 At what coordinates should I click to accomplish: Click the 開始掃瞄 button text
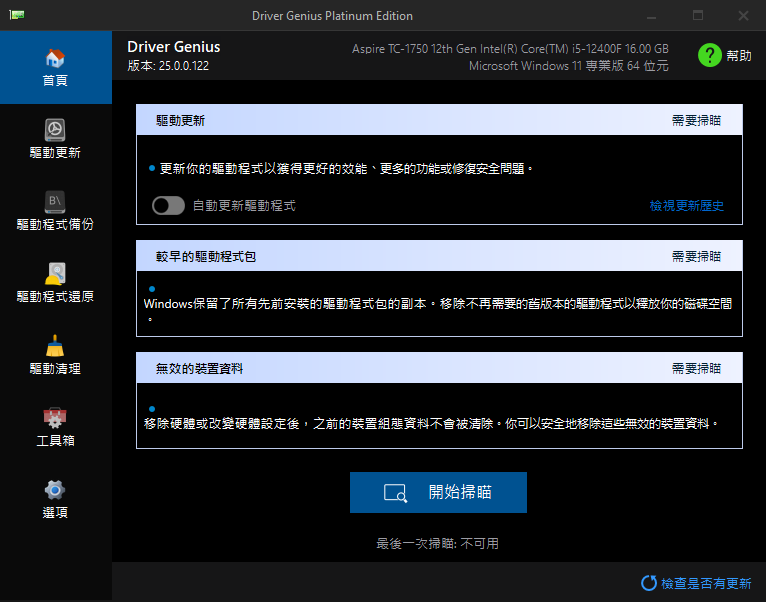(x=460, y=492)
